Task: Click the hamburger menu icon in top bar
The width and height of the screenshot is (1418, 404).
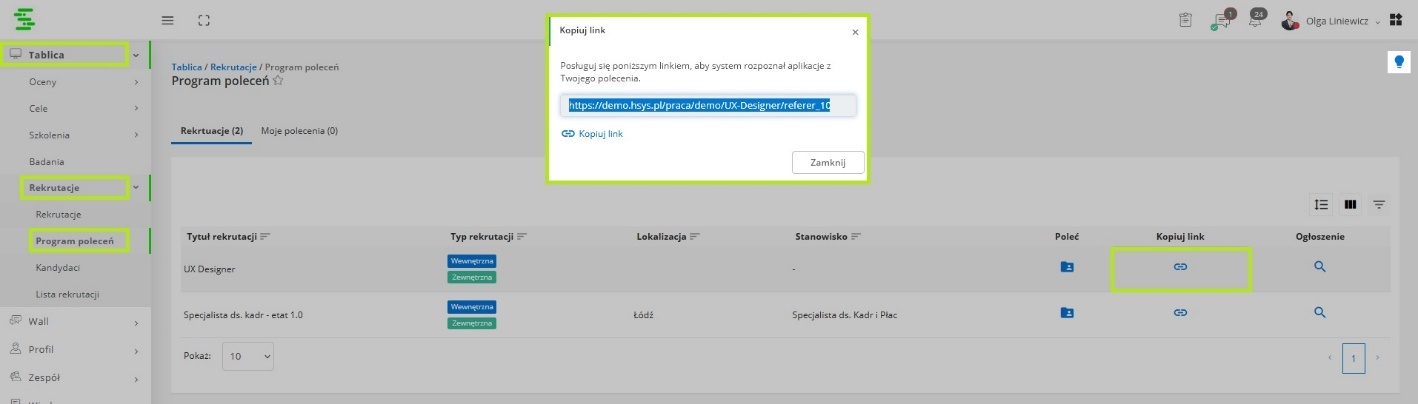Action: (168, 20)
